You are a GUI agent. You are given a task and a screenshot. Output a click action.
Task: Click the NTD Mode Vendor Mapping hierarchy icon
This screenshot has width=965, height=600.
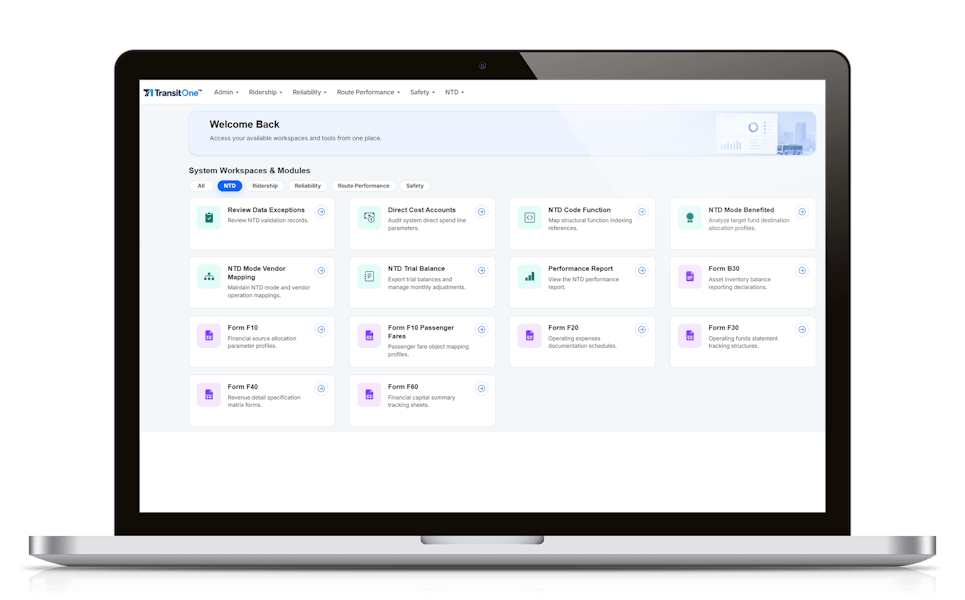[x=209, y=276]
